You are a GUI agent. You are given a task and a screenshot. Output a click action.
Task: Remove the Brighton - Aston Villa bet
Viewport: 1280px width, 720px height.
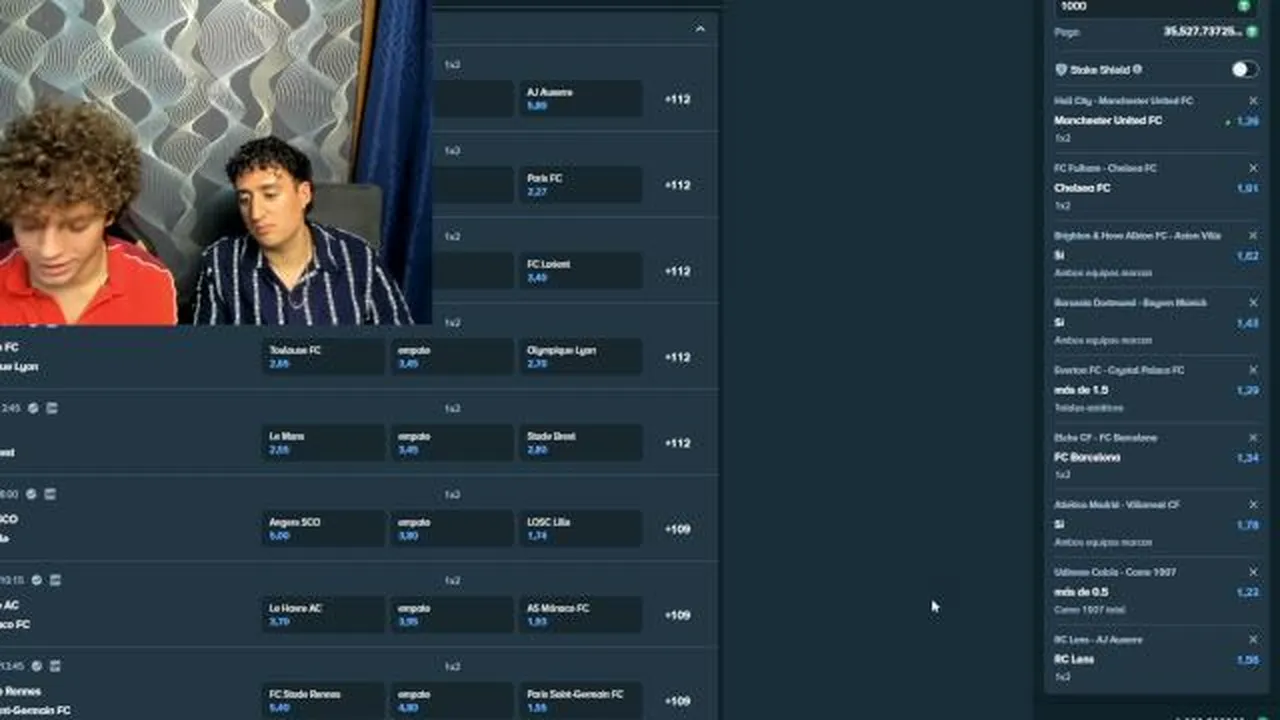point(1253,236)
